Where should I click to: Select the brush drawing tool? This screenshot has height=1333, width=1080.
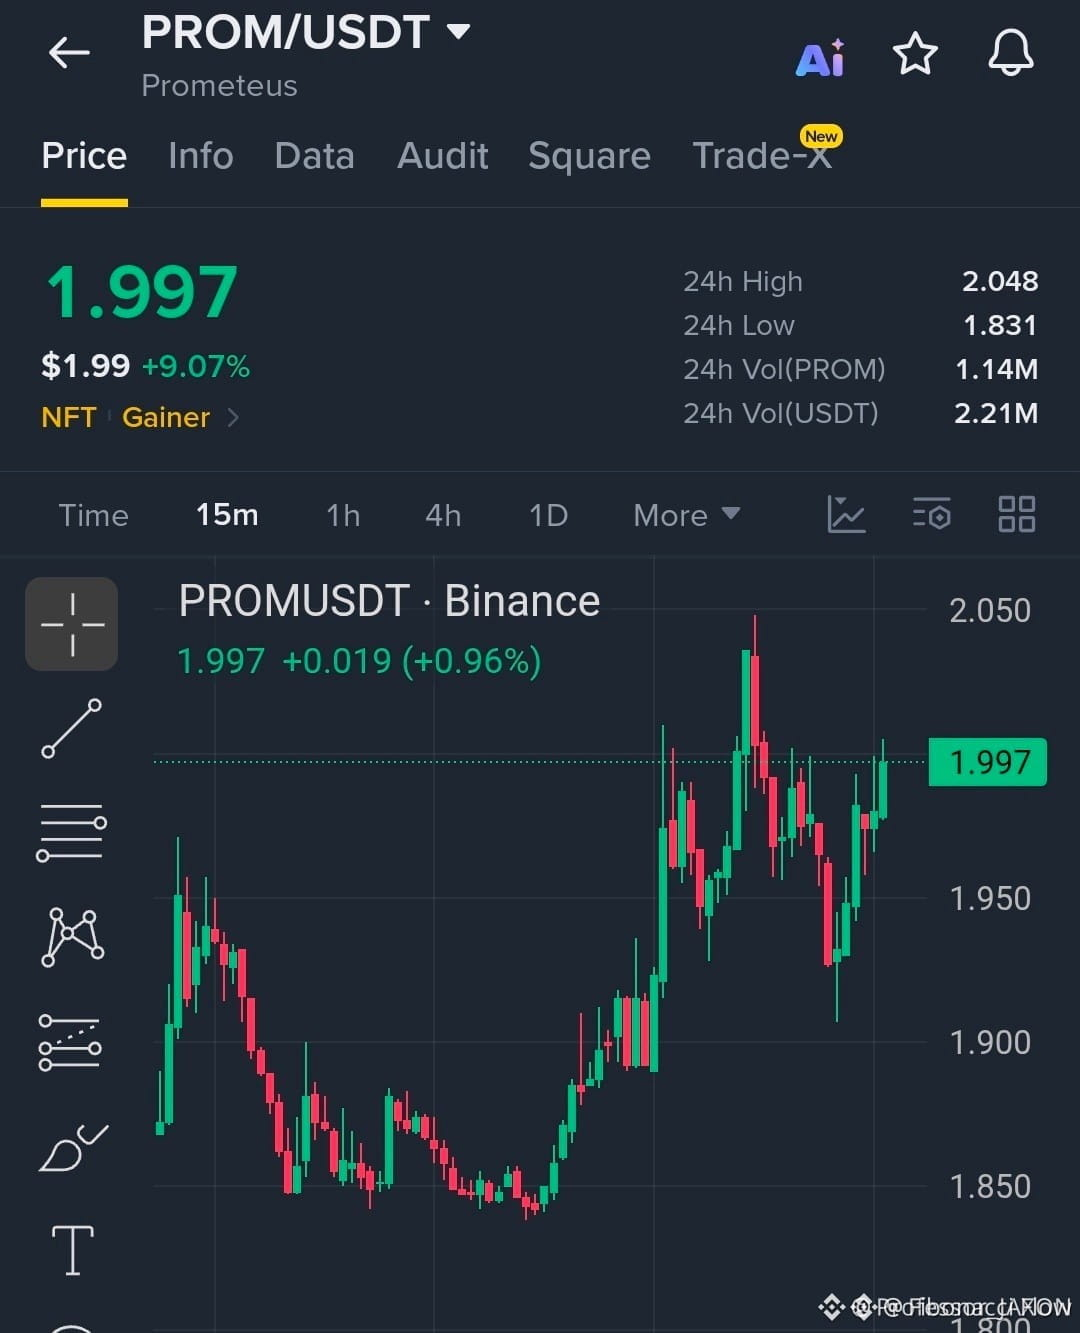[73, 1147]
